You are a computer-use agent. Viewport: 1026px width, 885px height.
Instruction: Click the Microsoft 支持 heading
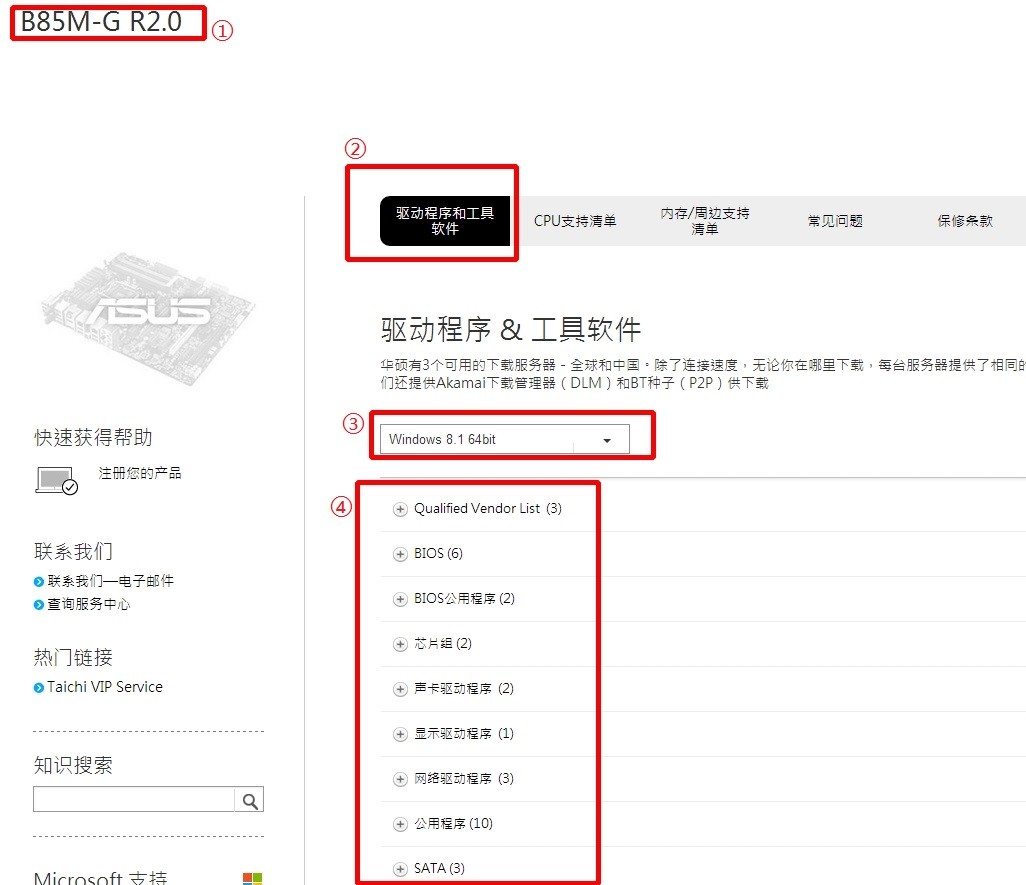101,877
